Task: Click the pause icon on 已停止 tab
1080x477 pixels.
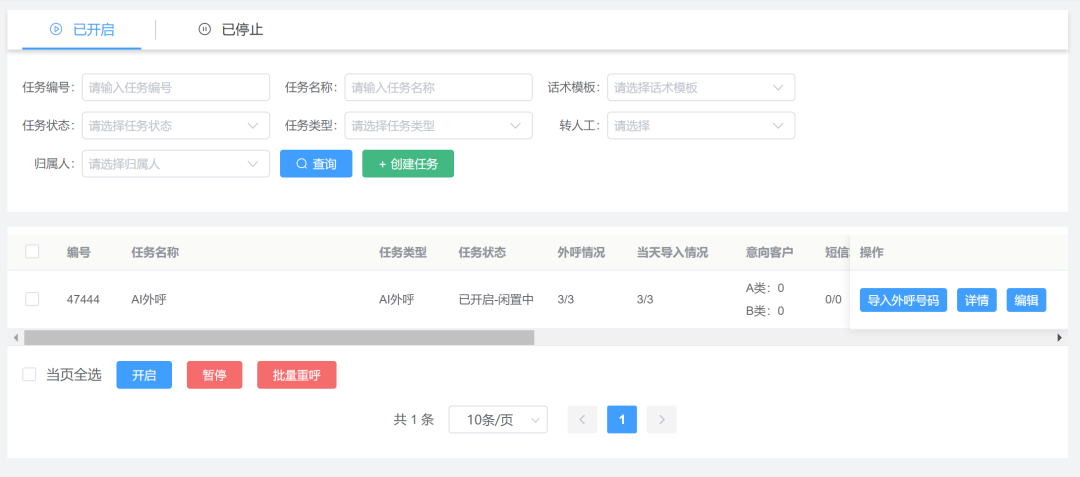Action: point(204,30)
